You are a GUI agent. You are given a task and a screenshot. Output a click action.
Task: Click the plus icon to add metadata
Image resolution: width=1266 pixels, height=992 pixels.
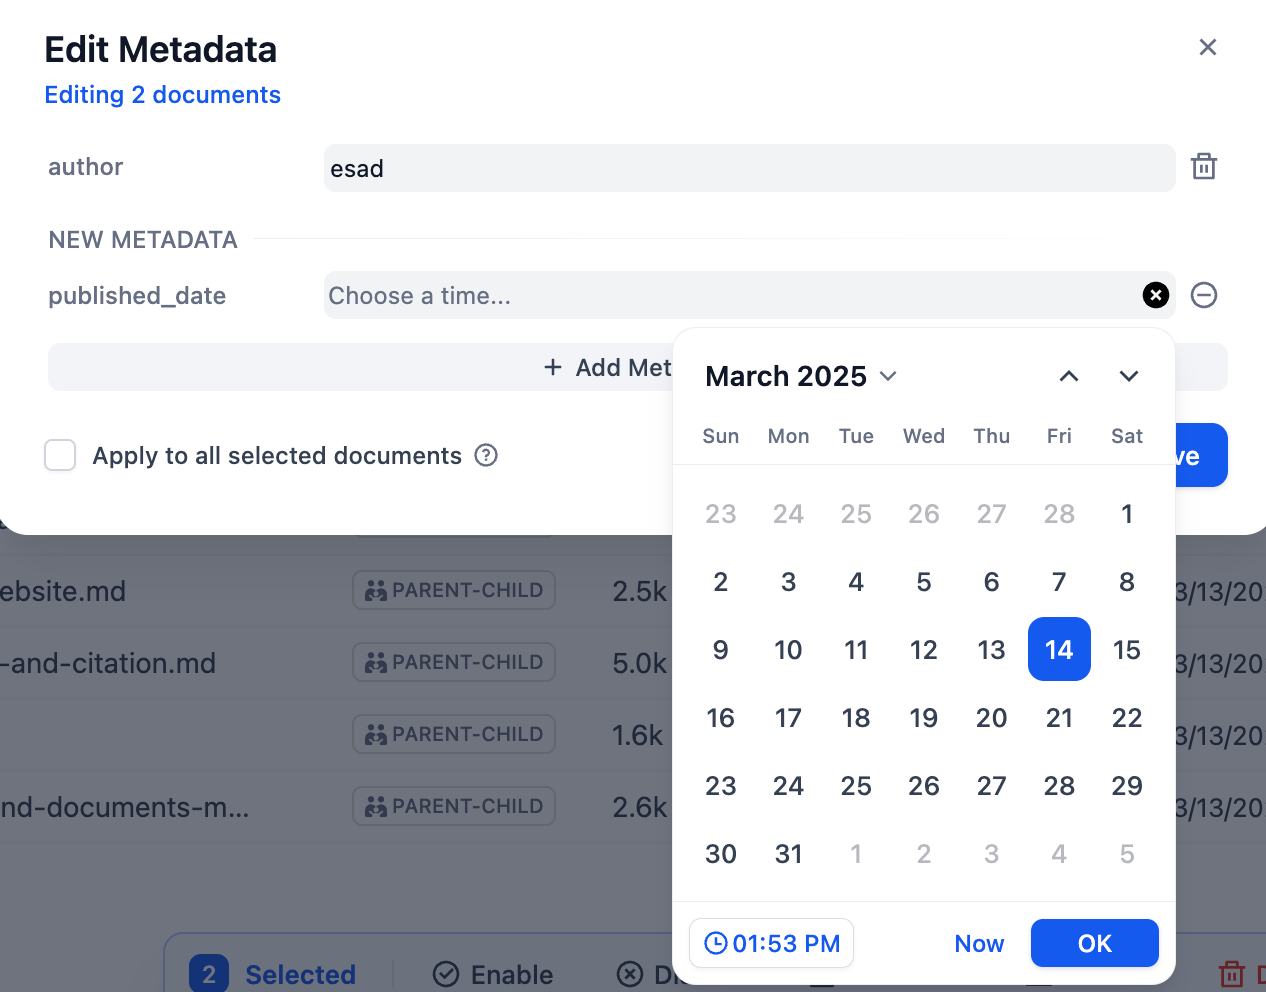(x=553, y=367)
